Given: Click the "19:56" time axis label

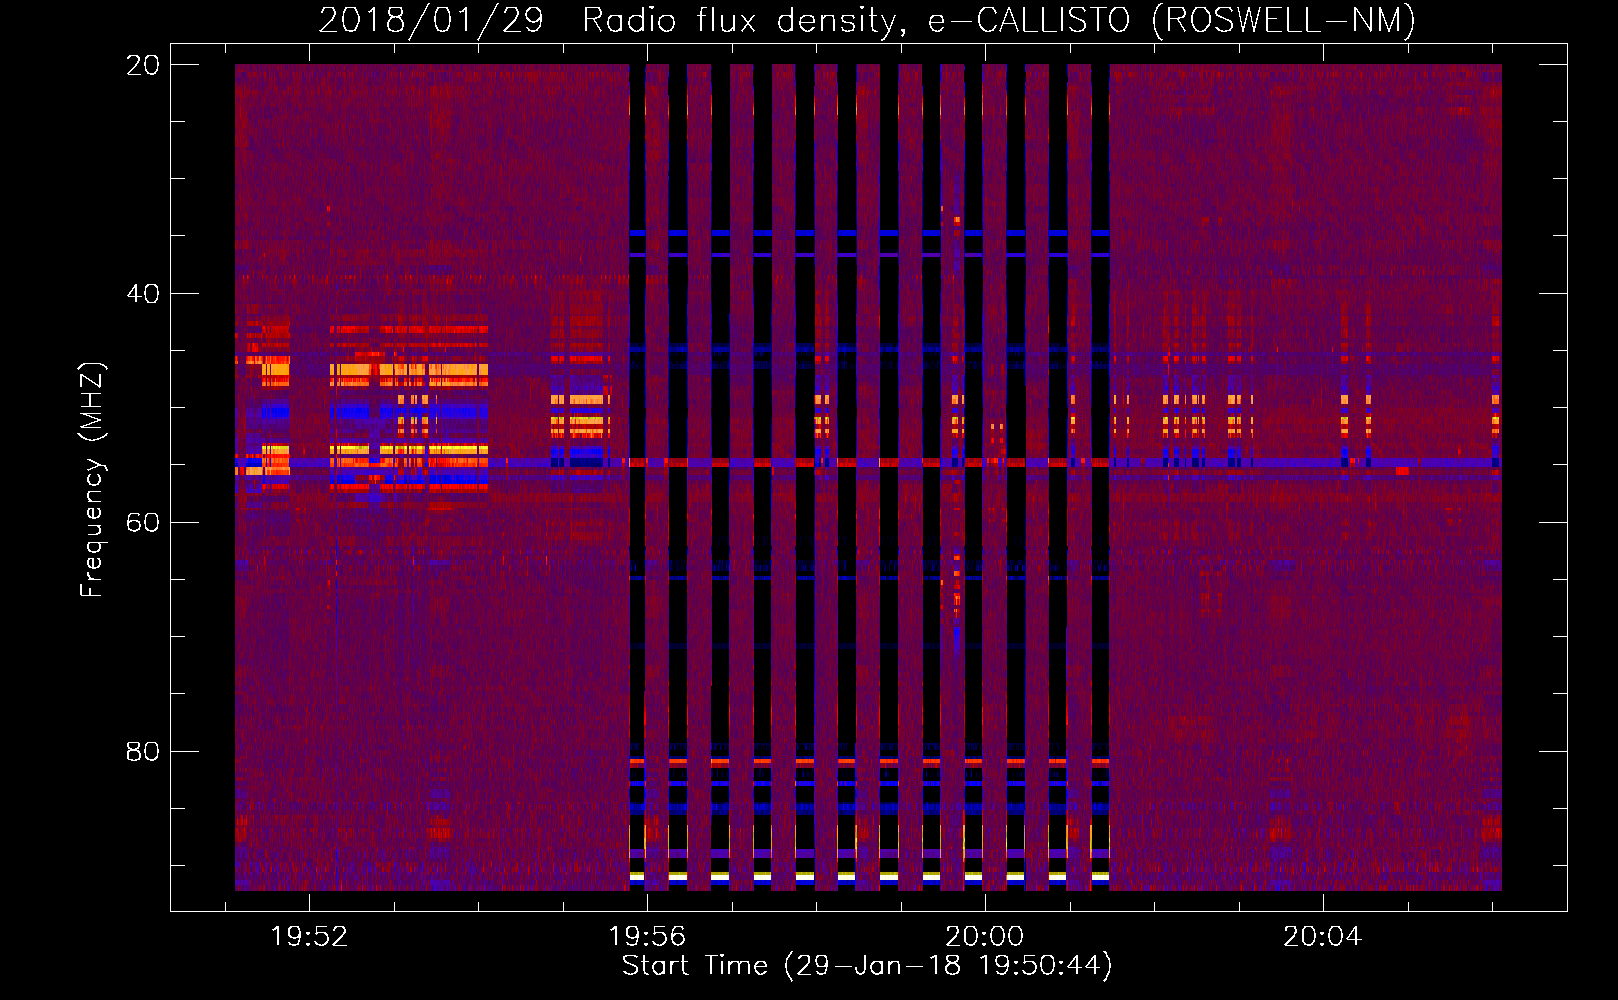Looking at the screenshot, I should pyautogui.click(x=647, y=936).
